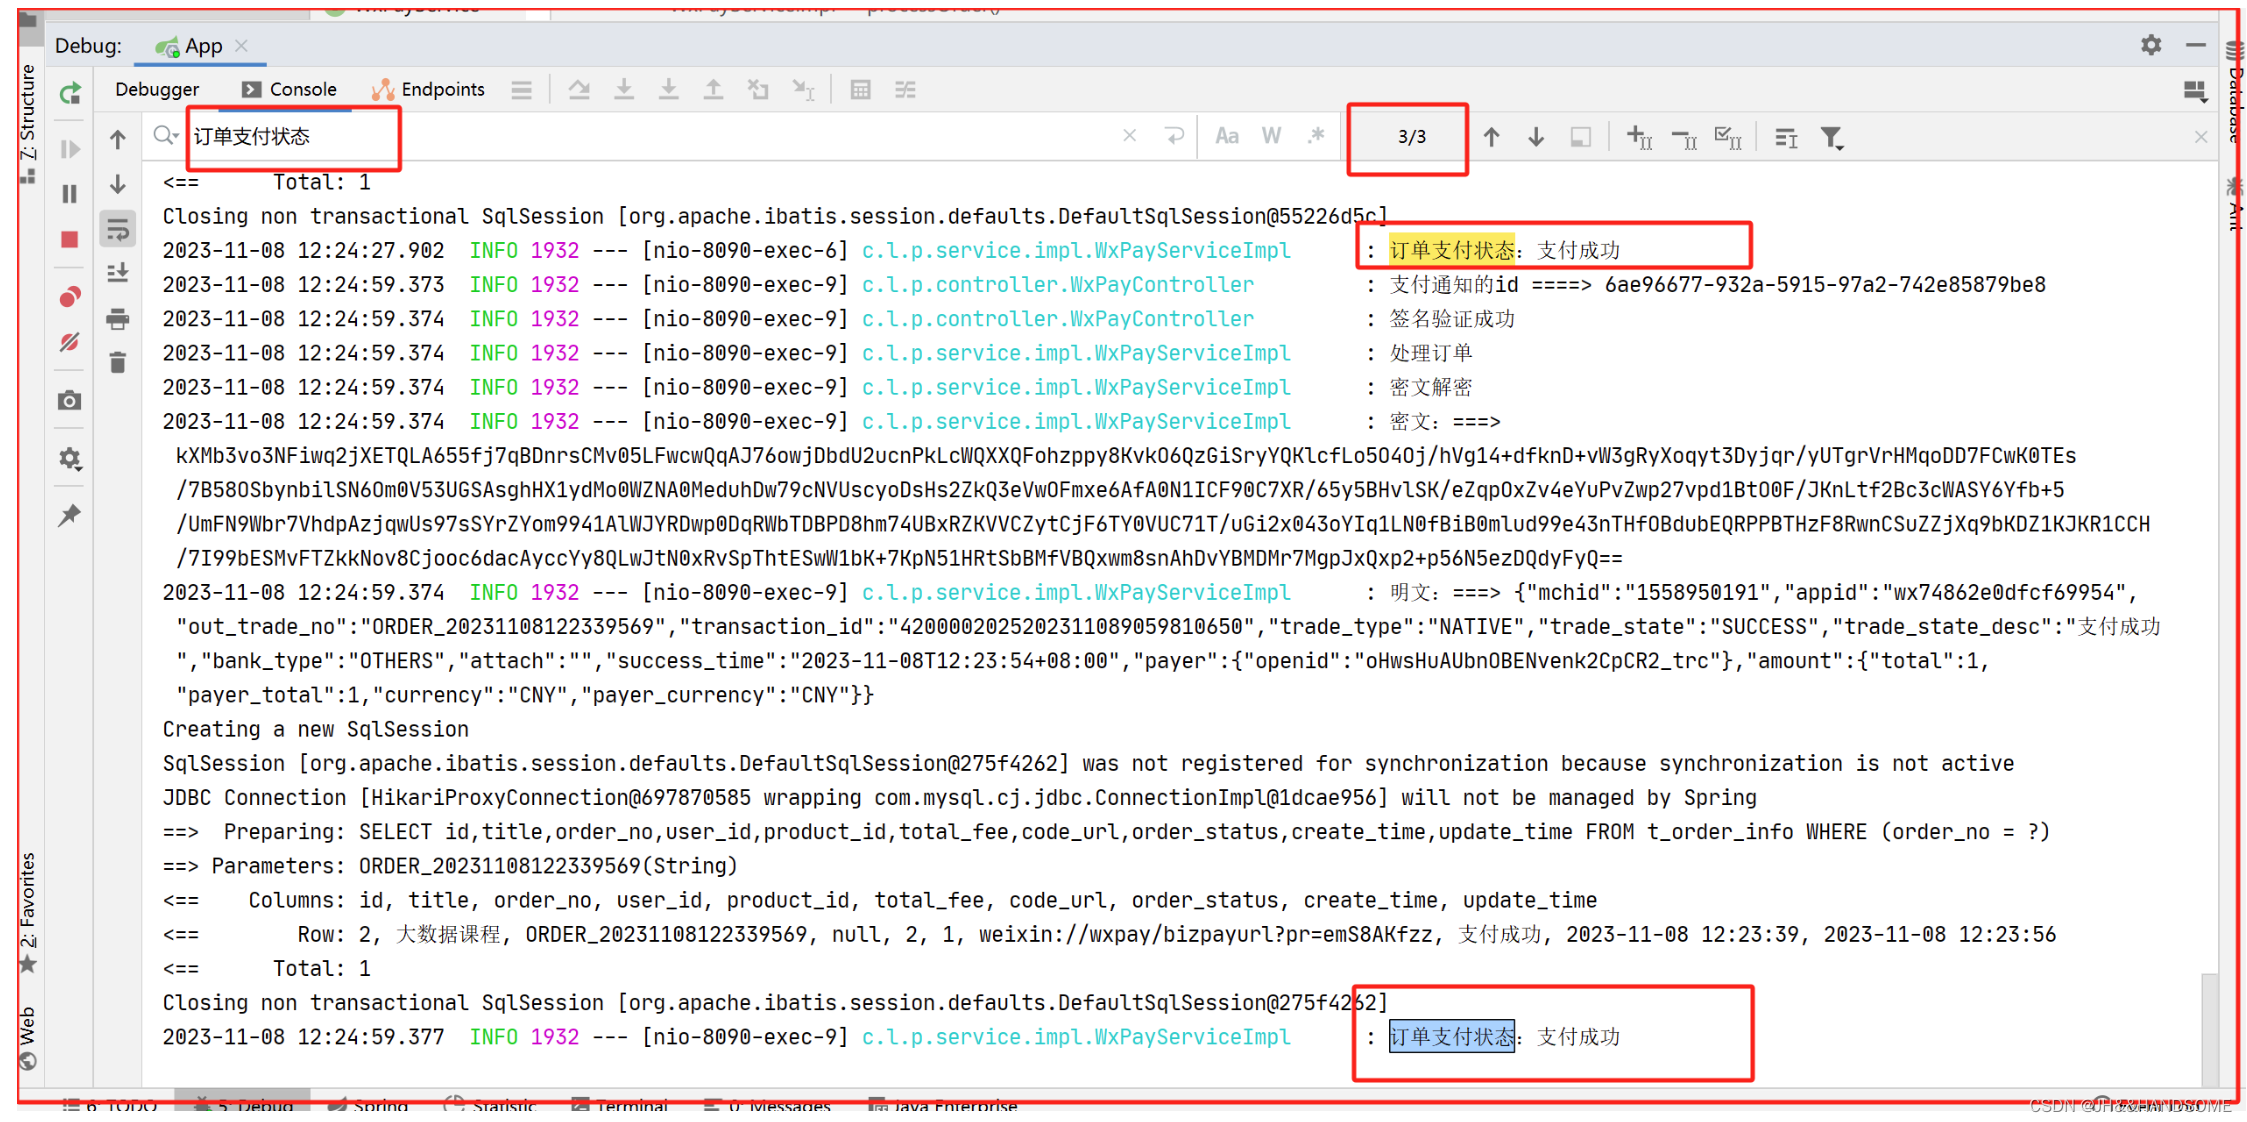Viewport: 2247px width, 1122px height.
Task: Restore debug layout icon at right
Action: tap(2195, 92)
